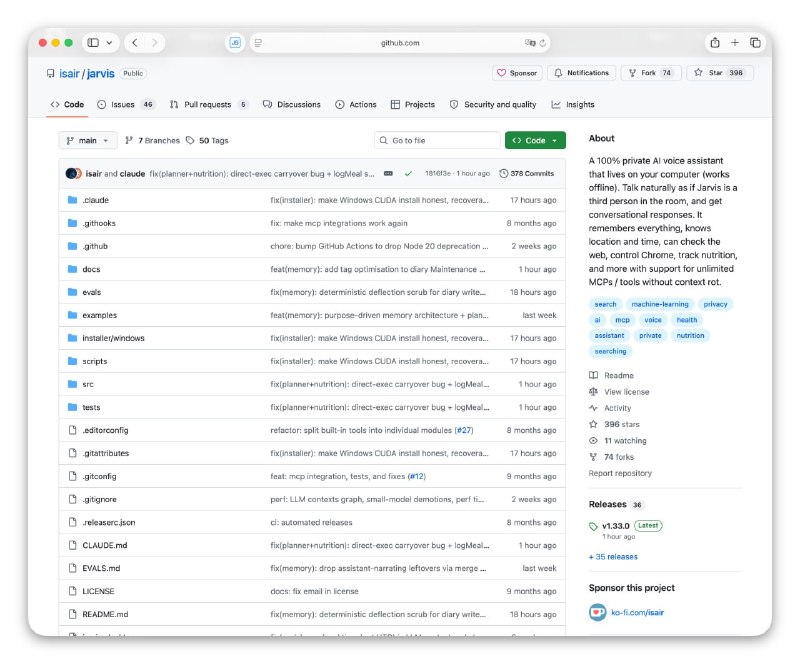The height and width of the screenshot is (664, 800).
Task: Open the Actions tab
Action: pos(356,105)
